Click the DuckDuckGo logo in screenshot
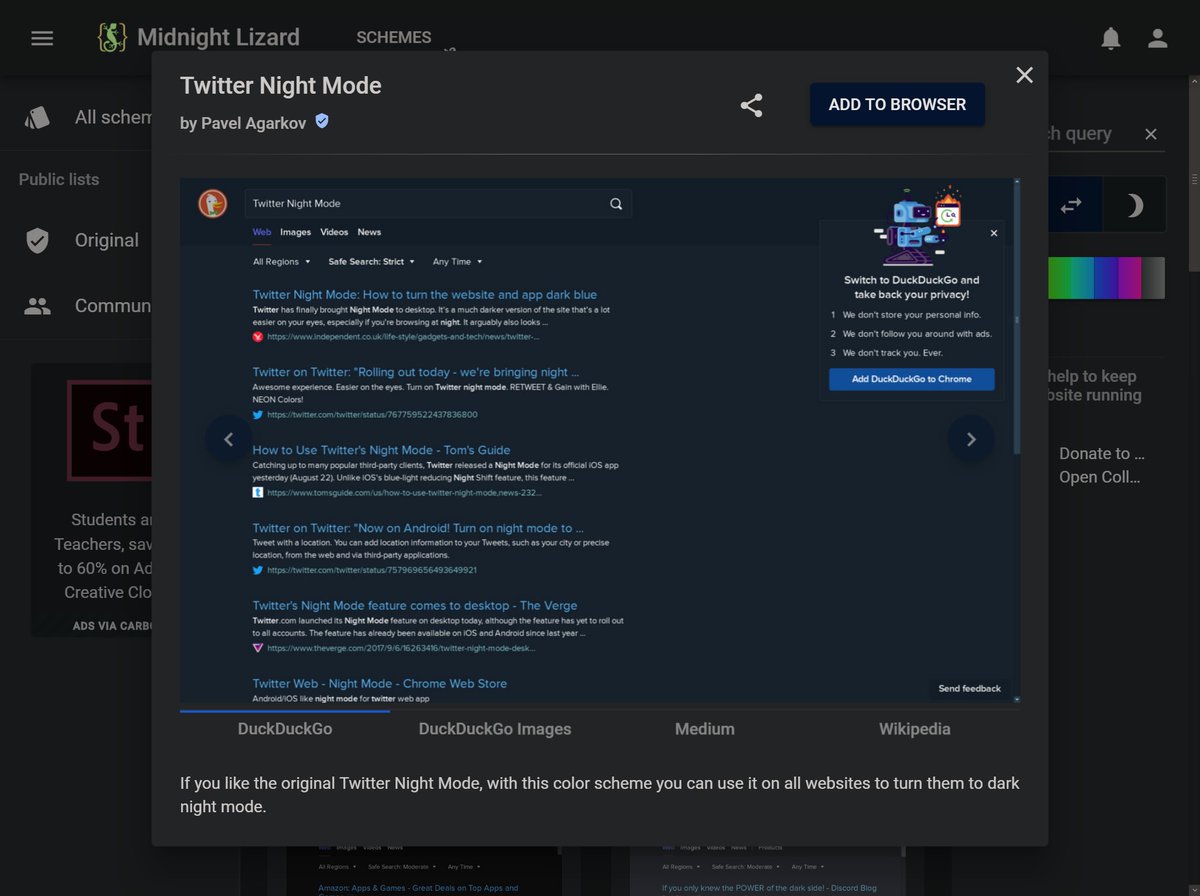This screenshot has height=896, width=1200. (212, 203)
